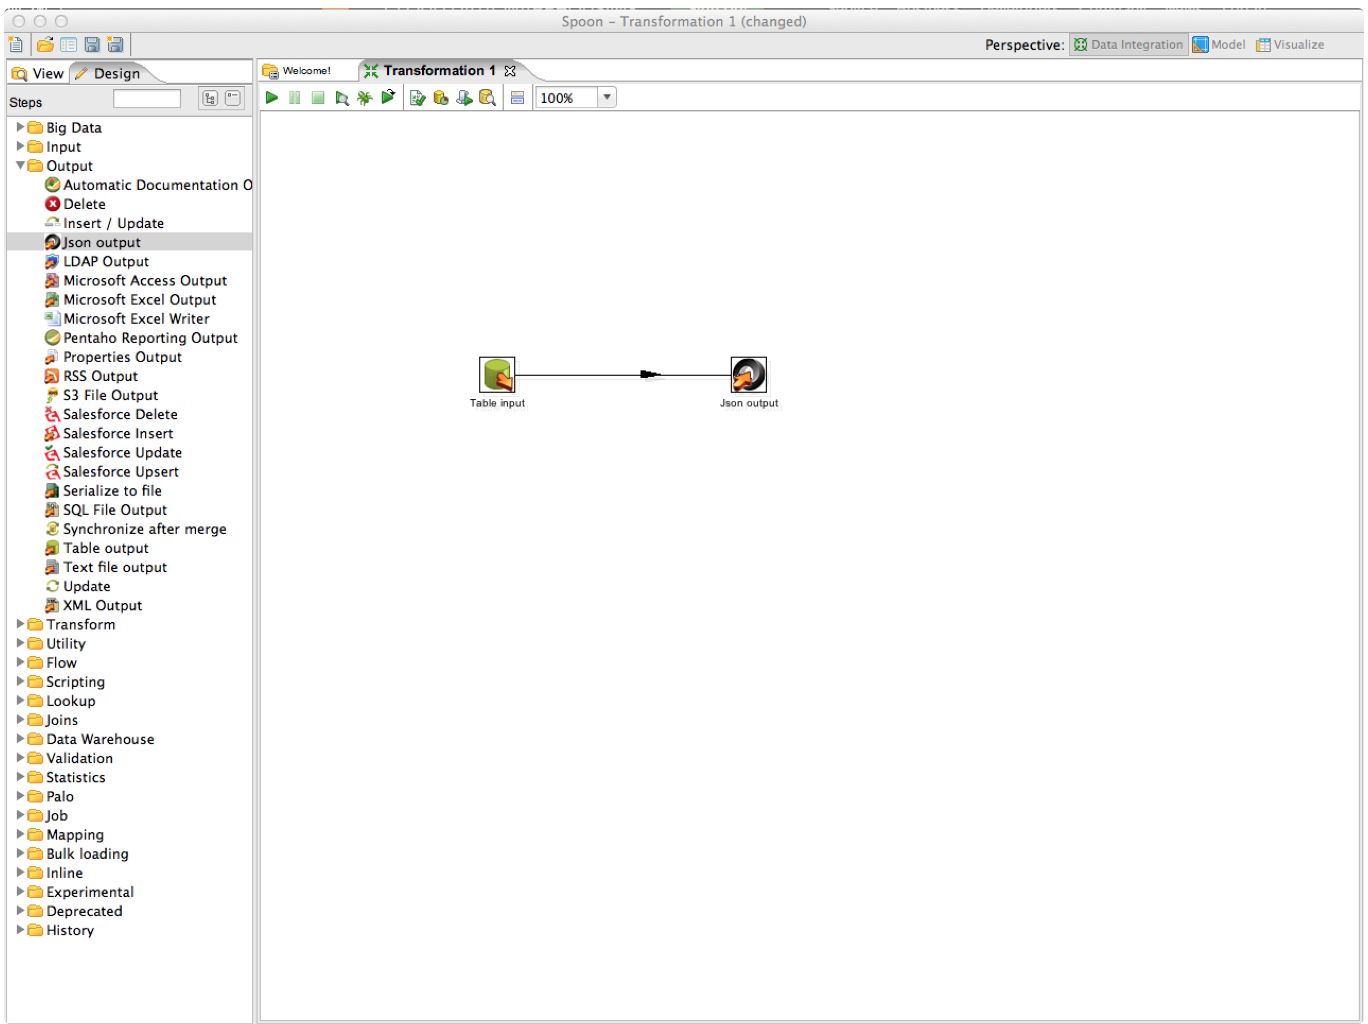Collapse the Output folder
The width and height of the screenshot is (1368, 1024).
[20, 166]
